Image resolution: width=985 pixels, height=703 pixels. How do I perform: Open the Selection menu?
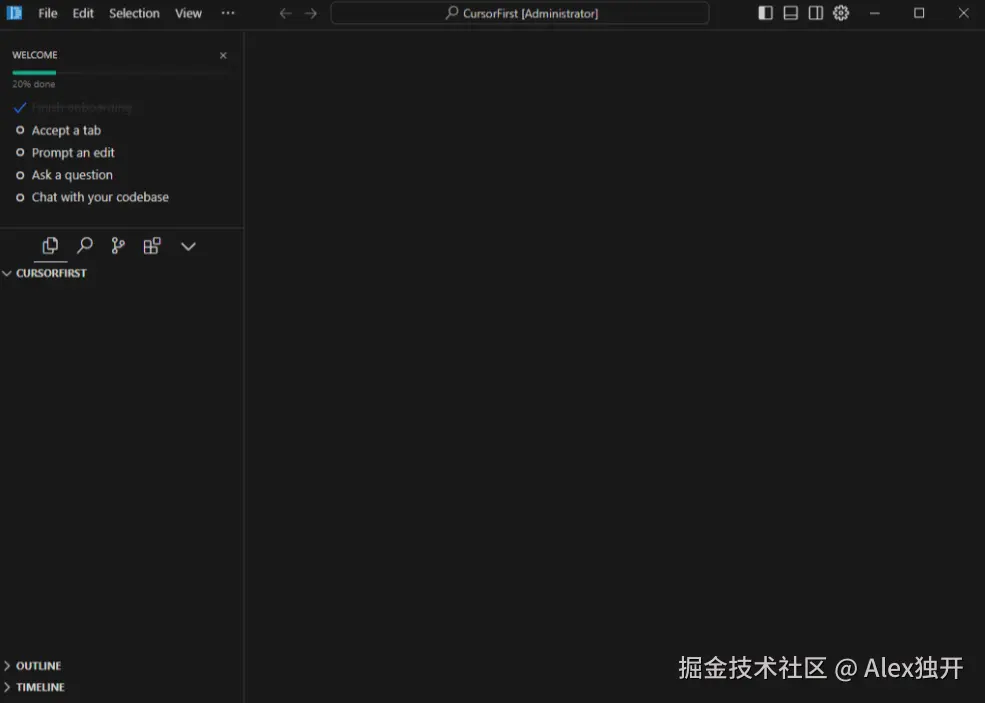click(134, 13)
